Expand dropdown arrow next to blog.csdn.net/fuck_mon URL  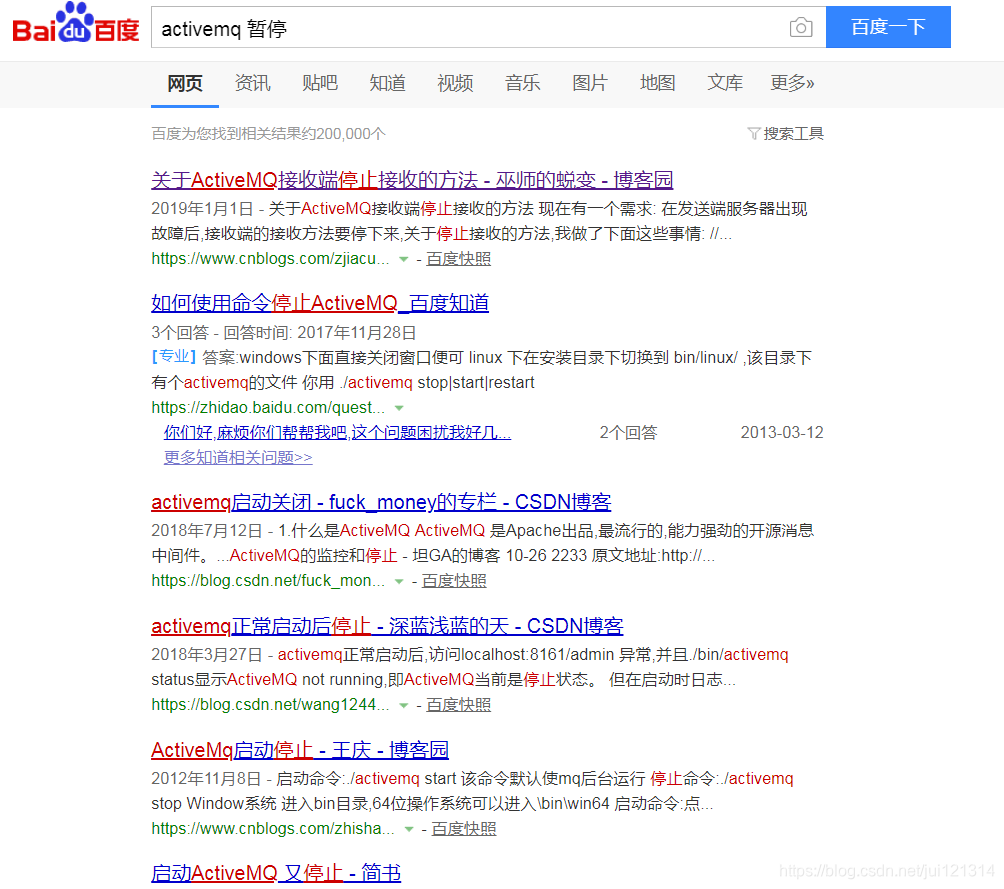click(399, 582)
